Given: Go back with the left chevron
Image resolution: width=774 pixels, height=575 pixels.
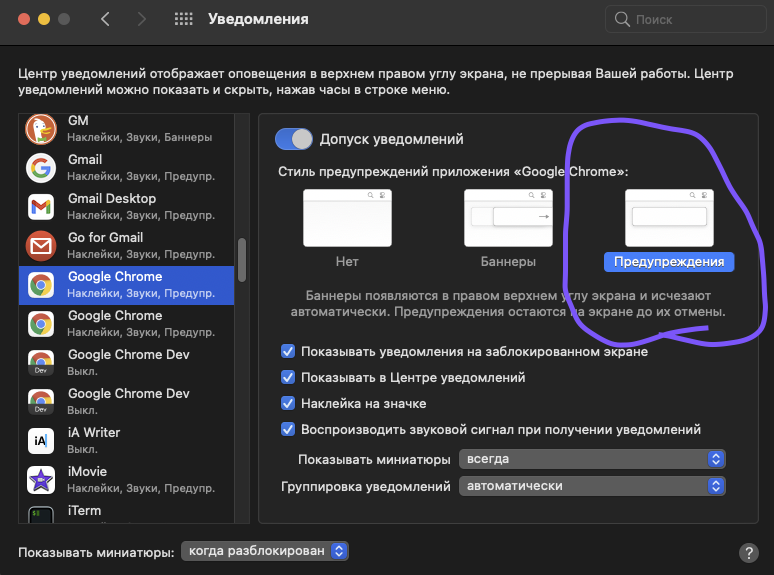Looking at the screenshot, I should coord(105,19).
